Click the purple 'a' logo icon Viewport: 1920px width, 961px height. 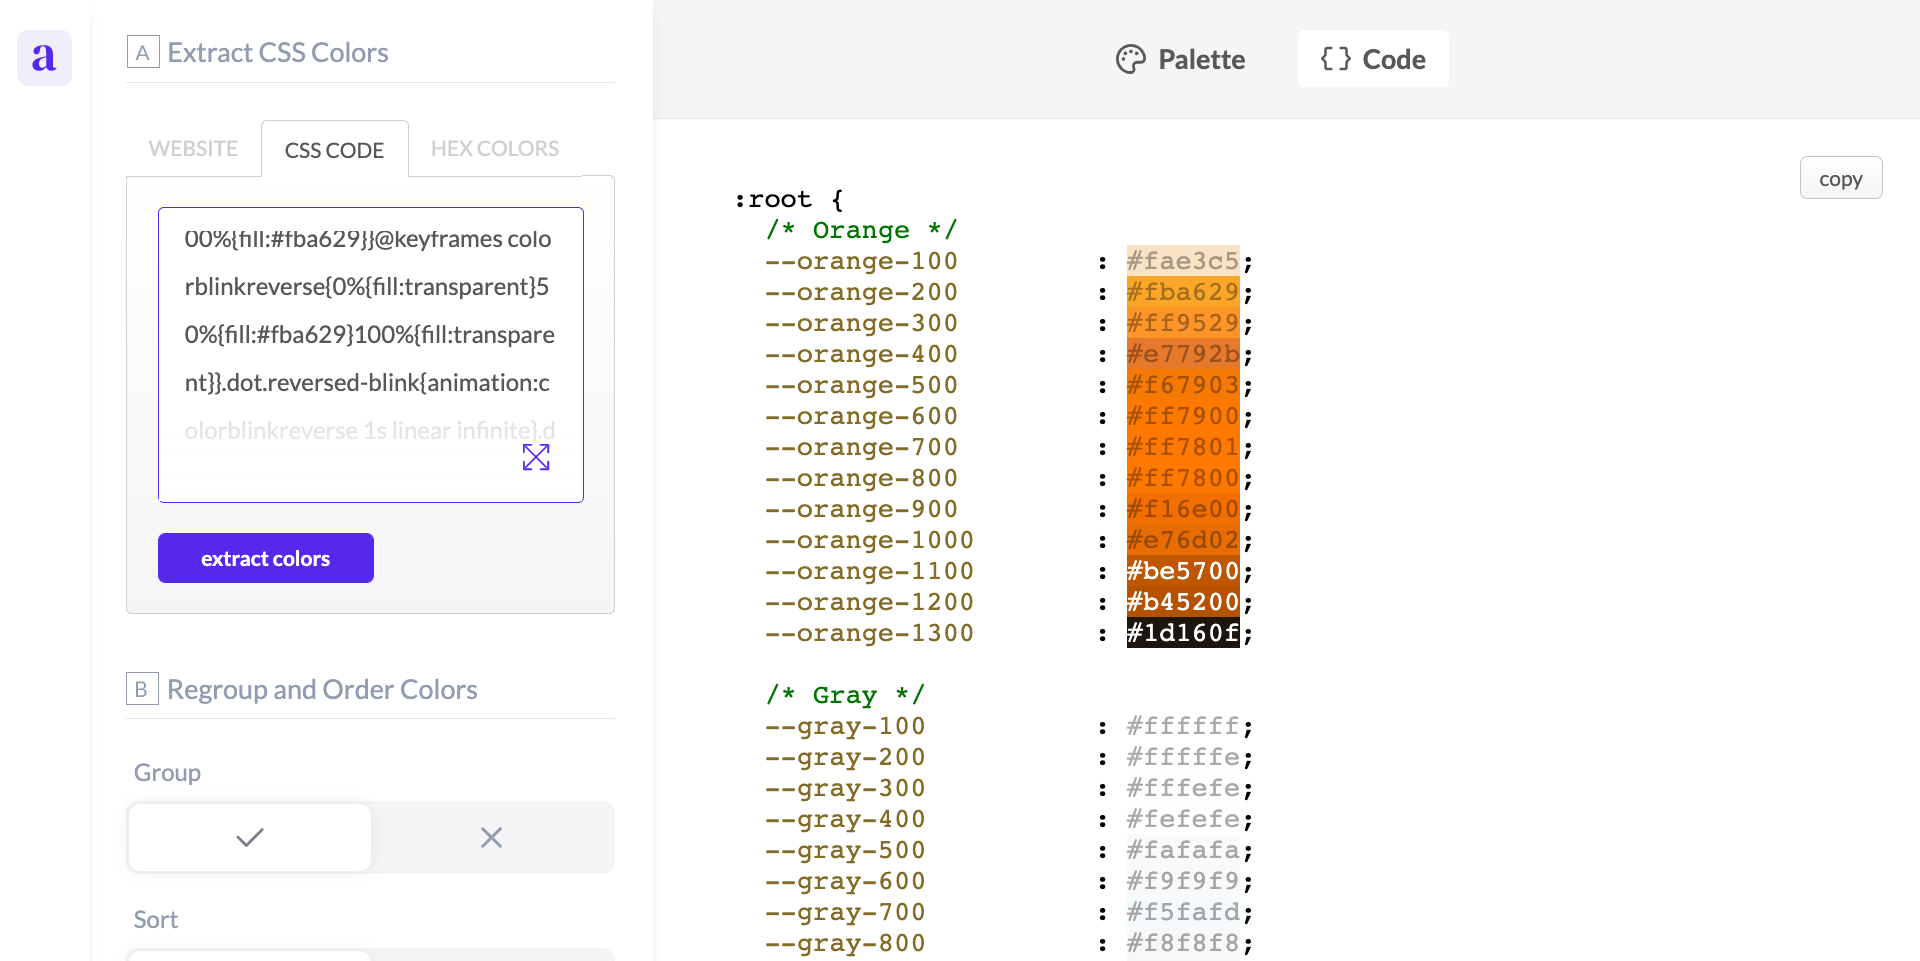[x=44, y=58]
